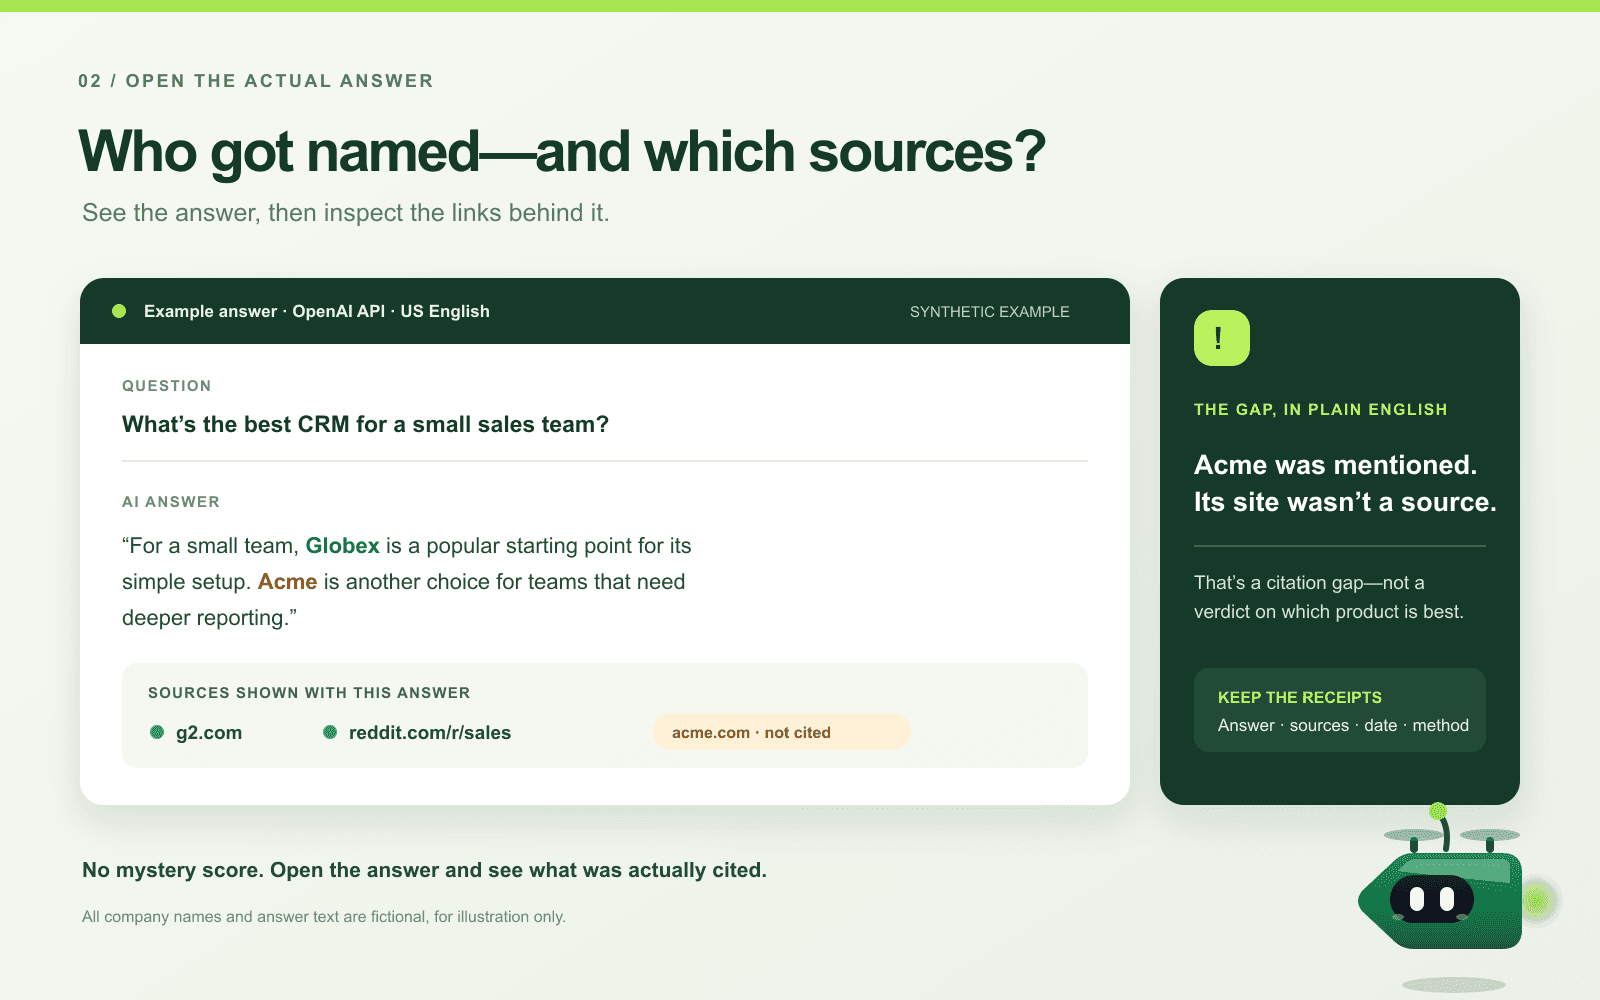This screenshot has height=1000, width=1600.
Task: Open the g2.com source link
Action: coord(209,732)
